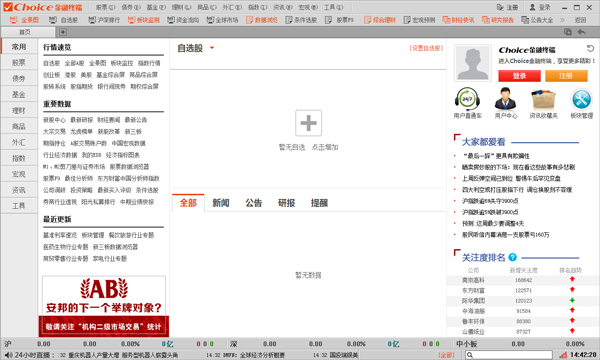Image resolution: width=600 pixels, height=360 pixels.
Task: Open 板块管理 link under 最近更新
Action: [93, 235]
